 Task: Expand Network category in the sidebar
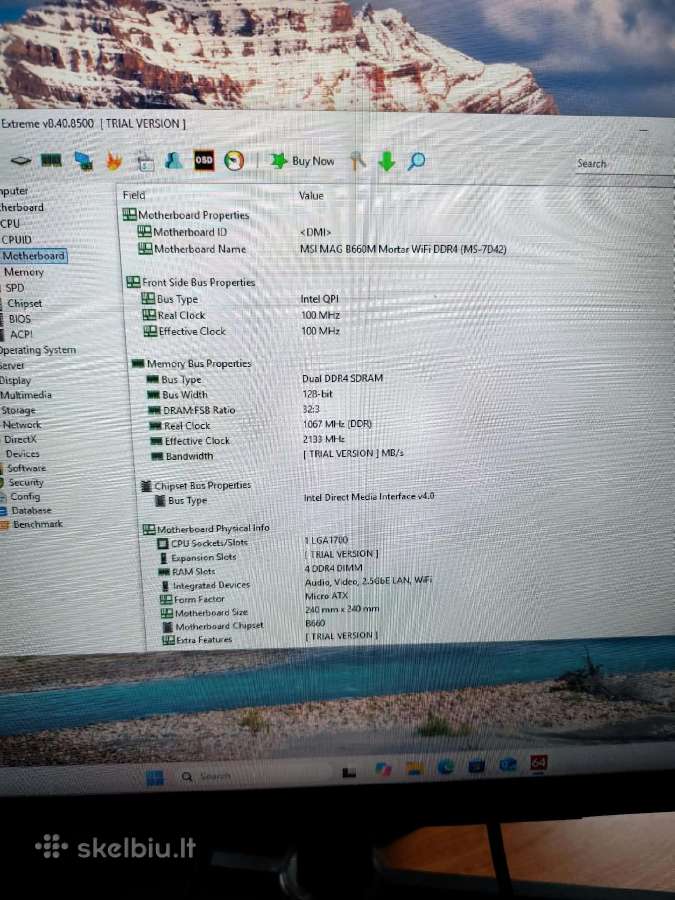coord(22,425)
